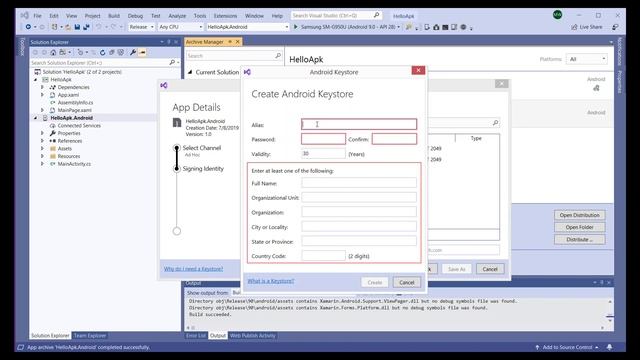640x360 pixels.
Task: Click the Password input field
Action: tap(323, 139)
